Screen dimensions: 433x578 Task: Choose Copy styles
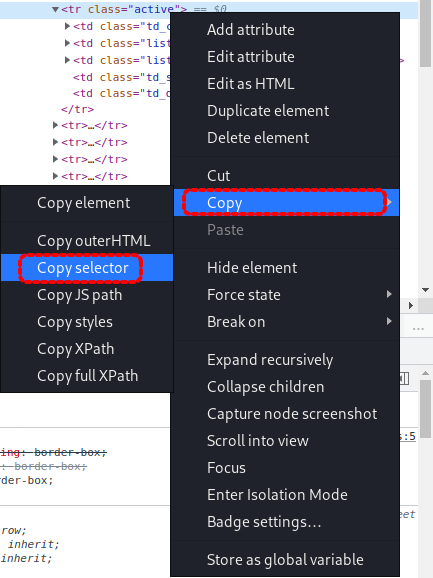point(87,322)
